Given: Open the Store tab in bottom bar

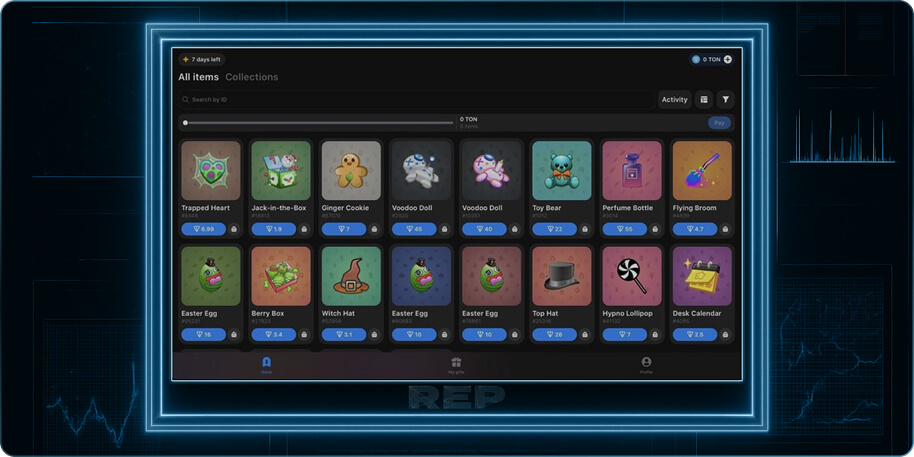Looking at the screenshot, I should point(266,365).
